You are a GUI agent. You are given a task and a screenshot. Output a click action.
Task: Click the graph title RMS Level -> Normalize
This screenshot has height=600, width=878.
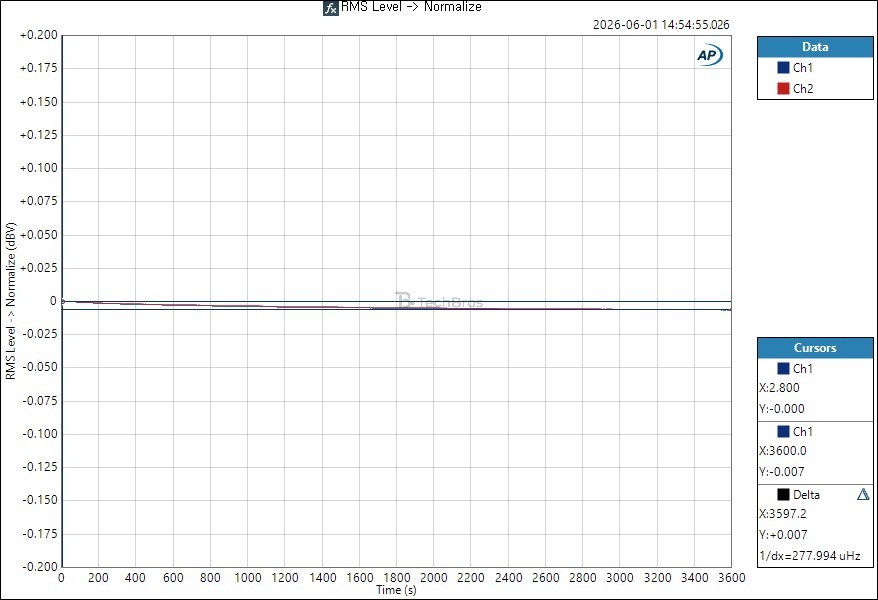[x=411, y=7]
